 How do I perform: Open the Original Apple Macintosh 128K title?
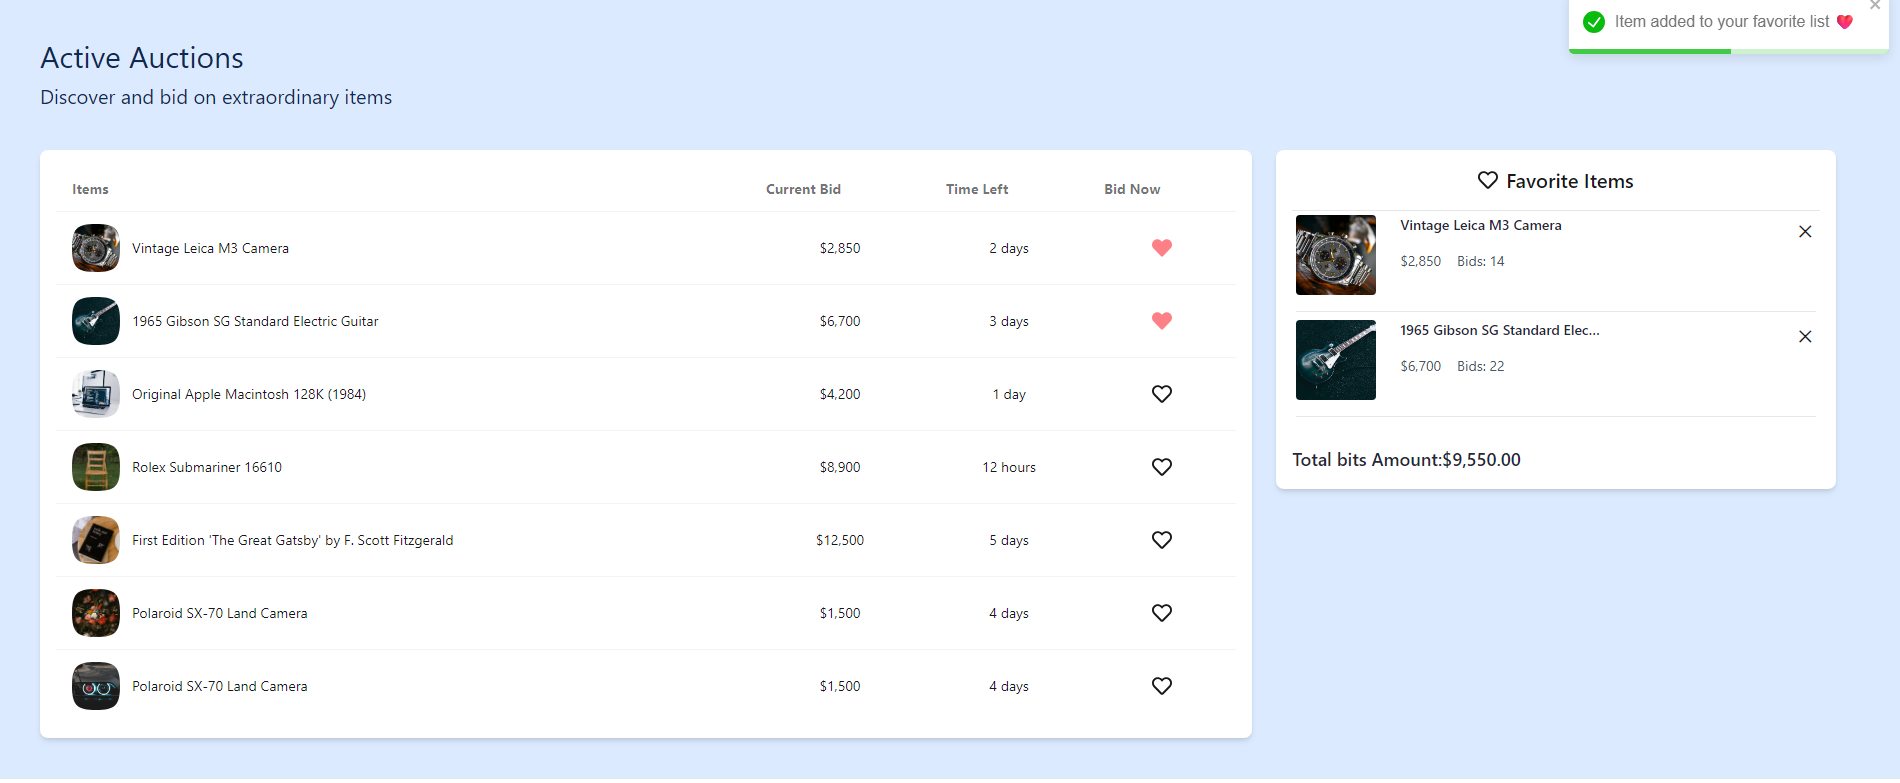tap(249, 394)
